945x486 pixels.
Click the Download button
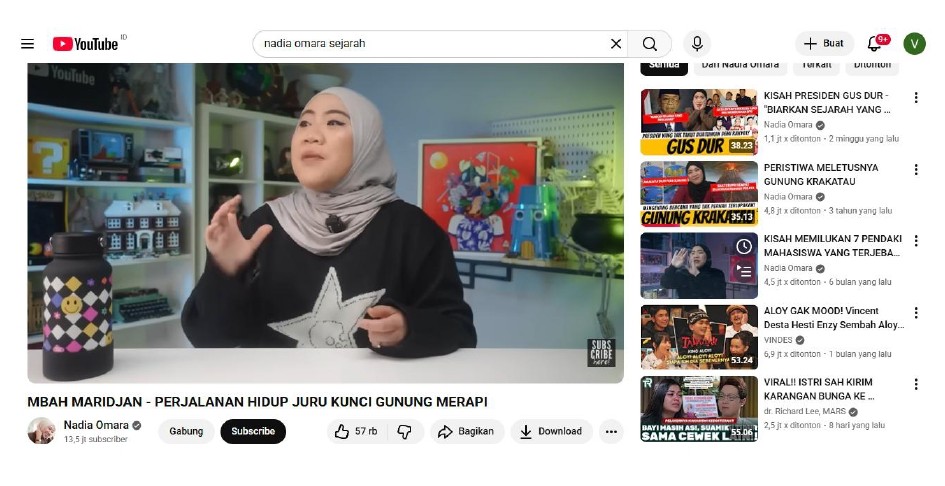[551, 431]
